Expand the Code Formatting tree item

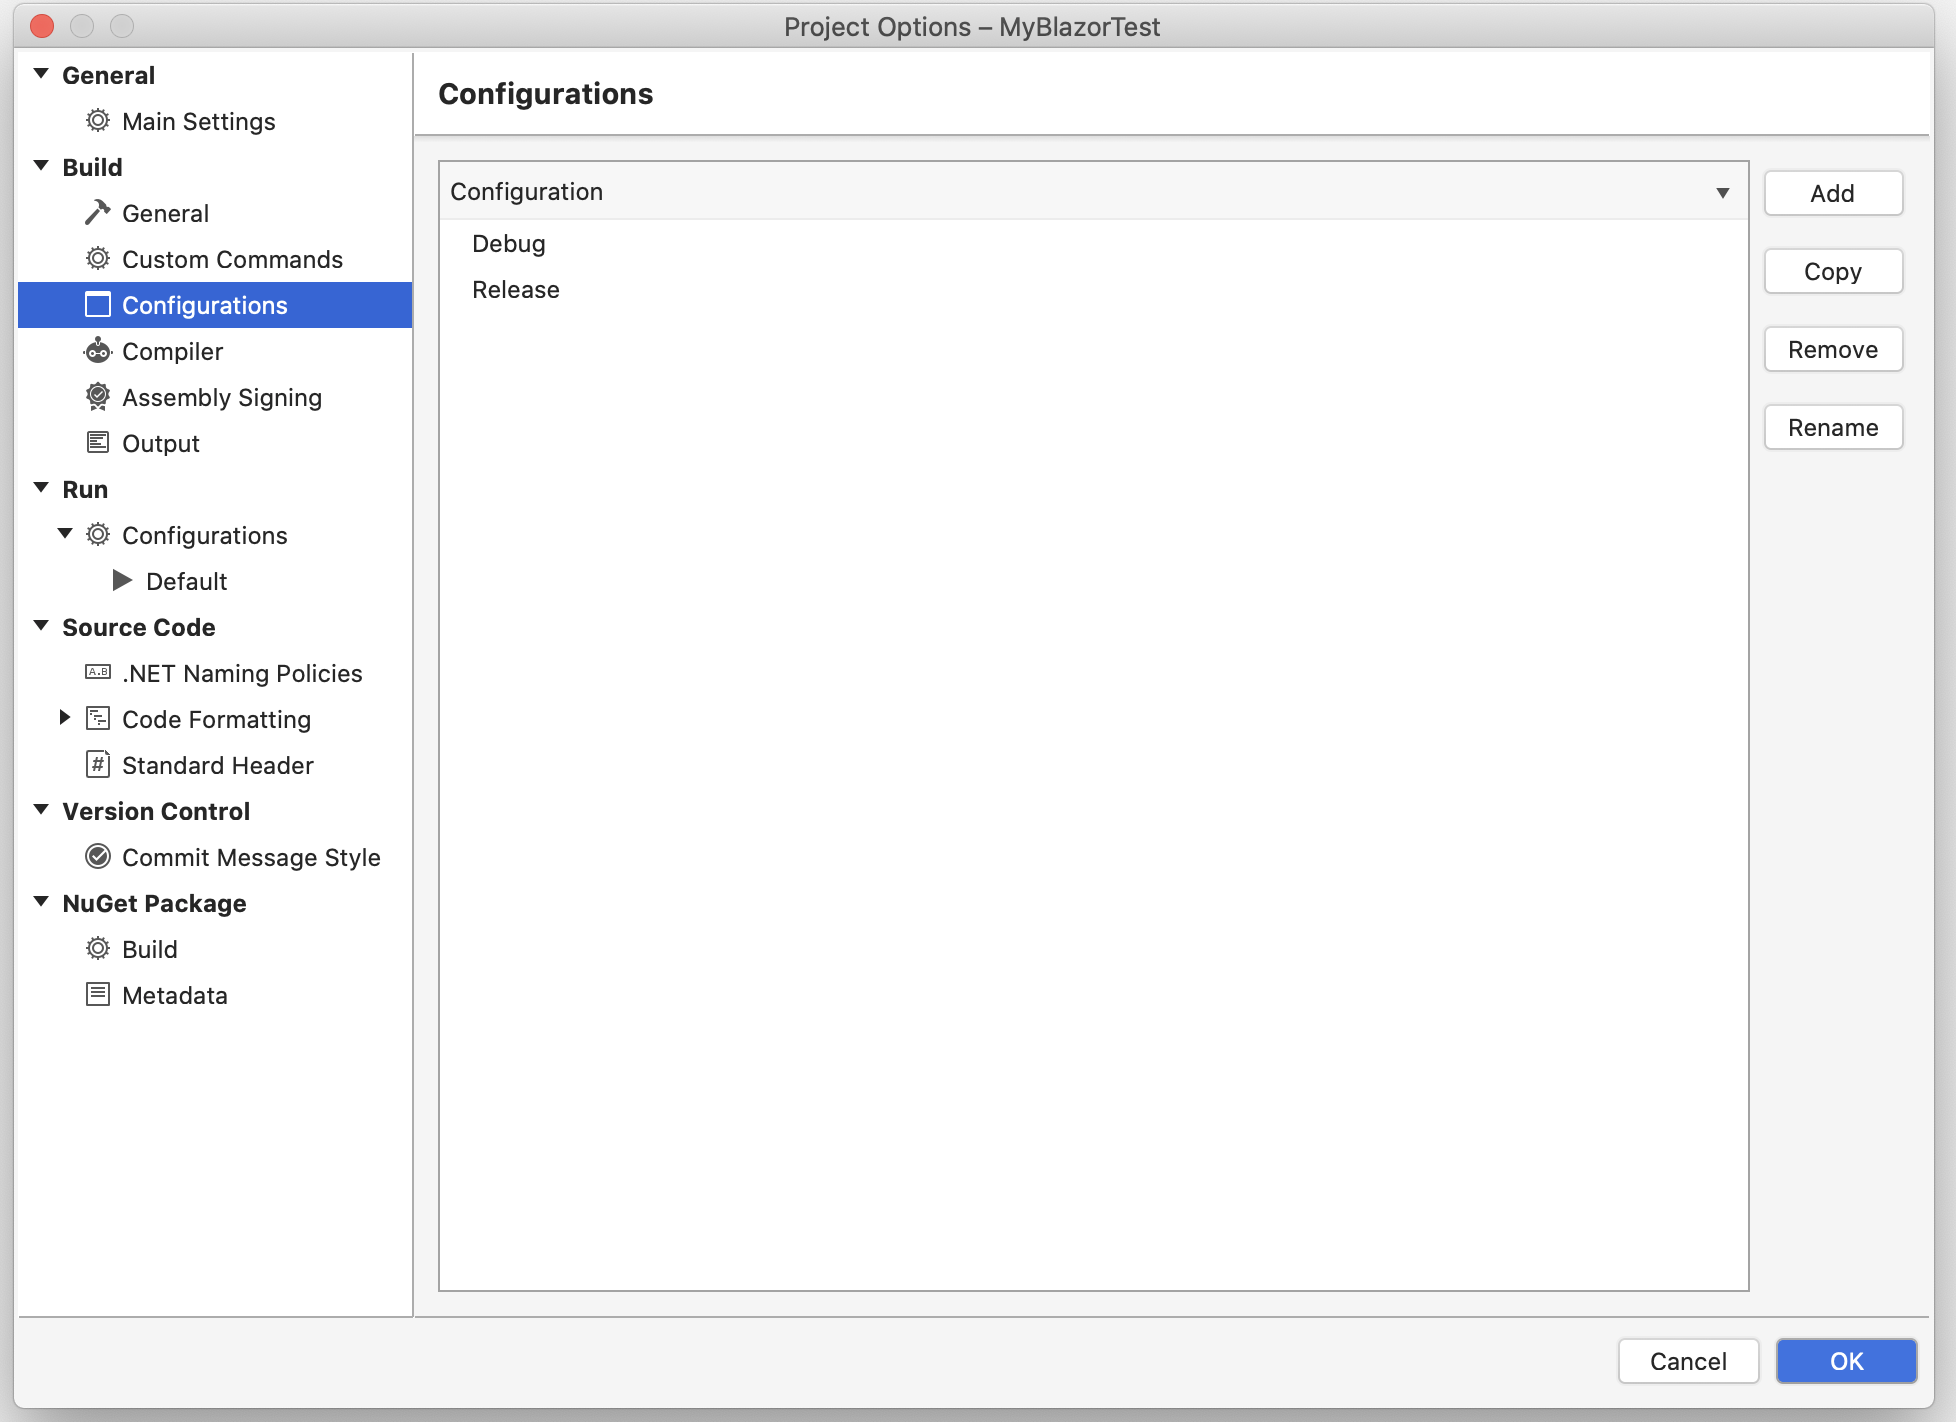[64, 717]
